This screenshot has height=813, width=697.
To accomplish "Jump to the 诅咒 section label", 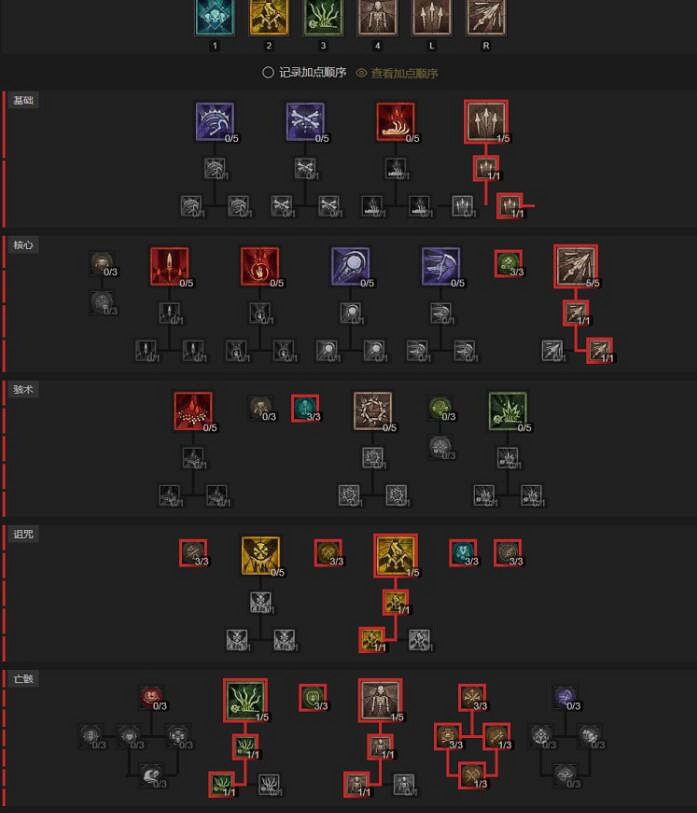I will [23, 534].
